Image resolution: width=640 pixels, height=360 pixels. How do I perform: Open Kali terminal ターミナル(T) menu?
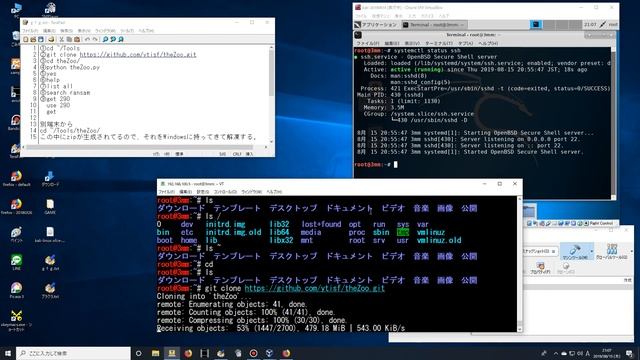439,43
